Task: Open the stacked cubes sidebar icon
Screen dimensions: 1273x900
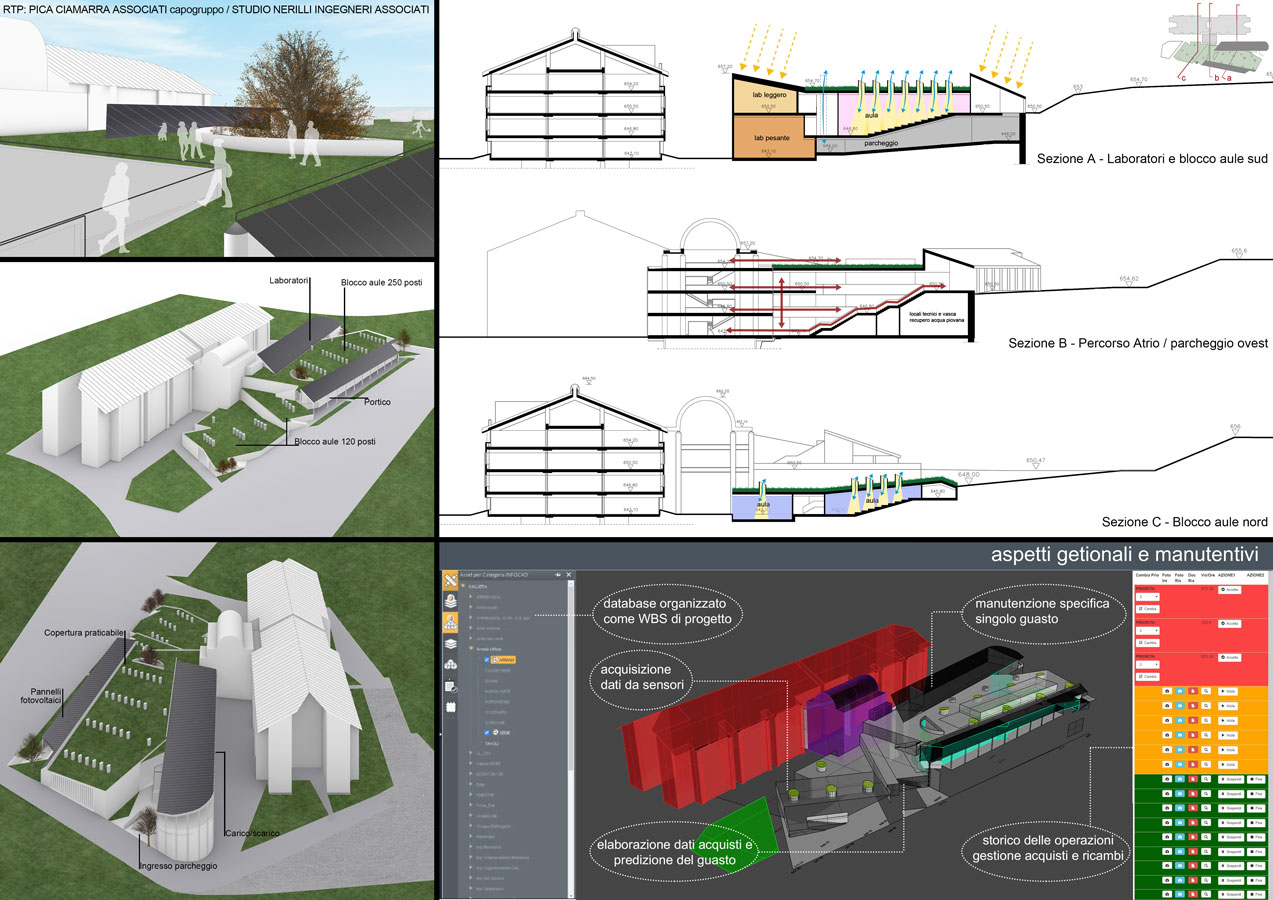Action: click(x=450, y=664)
